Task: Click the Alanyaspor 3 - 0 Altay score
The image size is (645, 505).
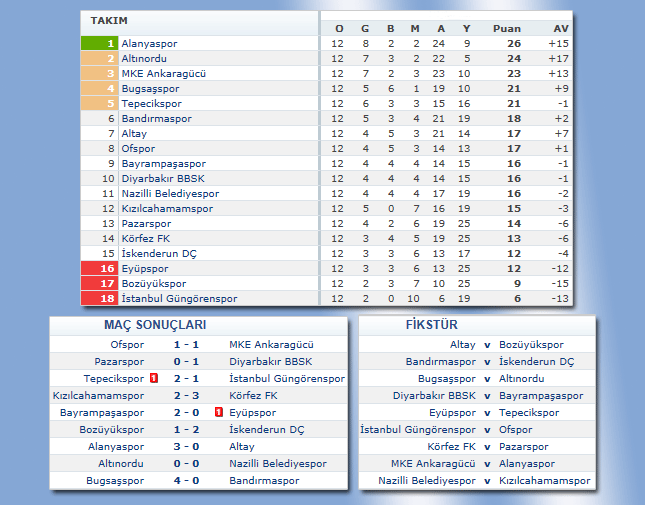Action: click(187, 447)
